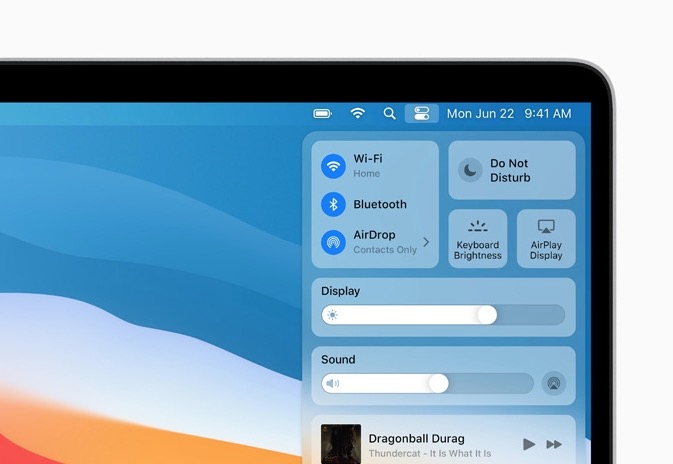Screen dimensions: 673x464
Task: Play the Dragonball Durag track
Action: point(529,444)
